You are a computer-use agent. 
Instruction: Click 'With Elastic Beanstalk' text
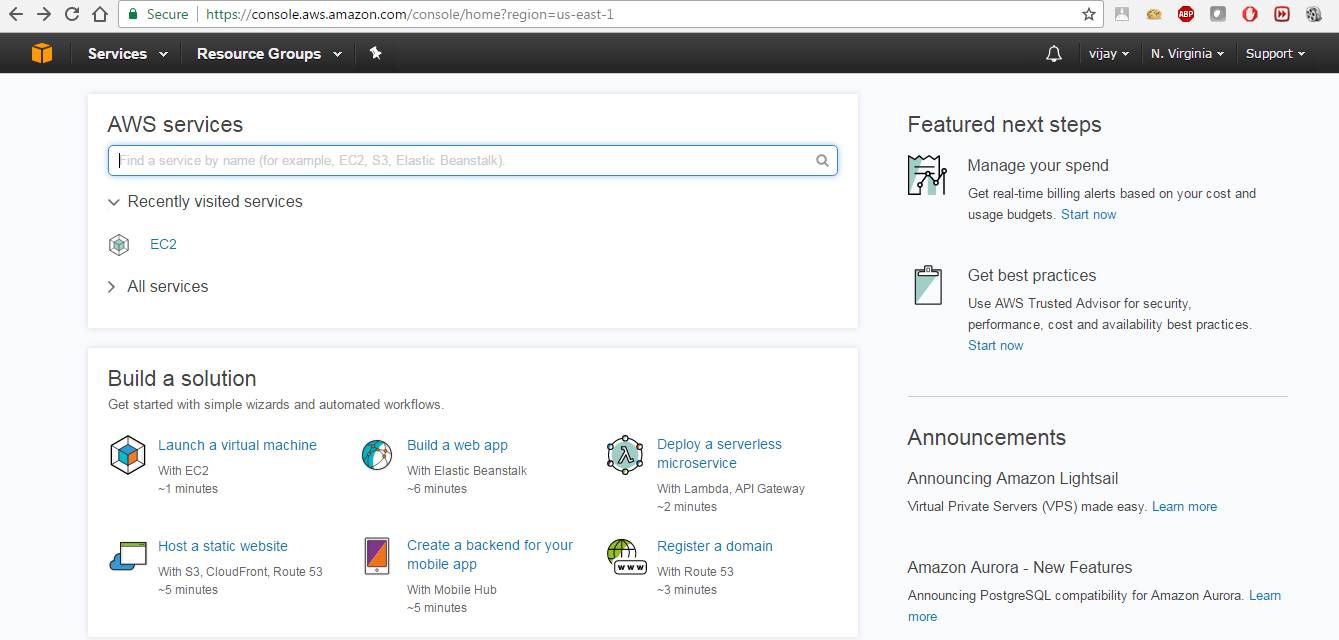(467, 471)
